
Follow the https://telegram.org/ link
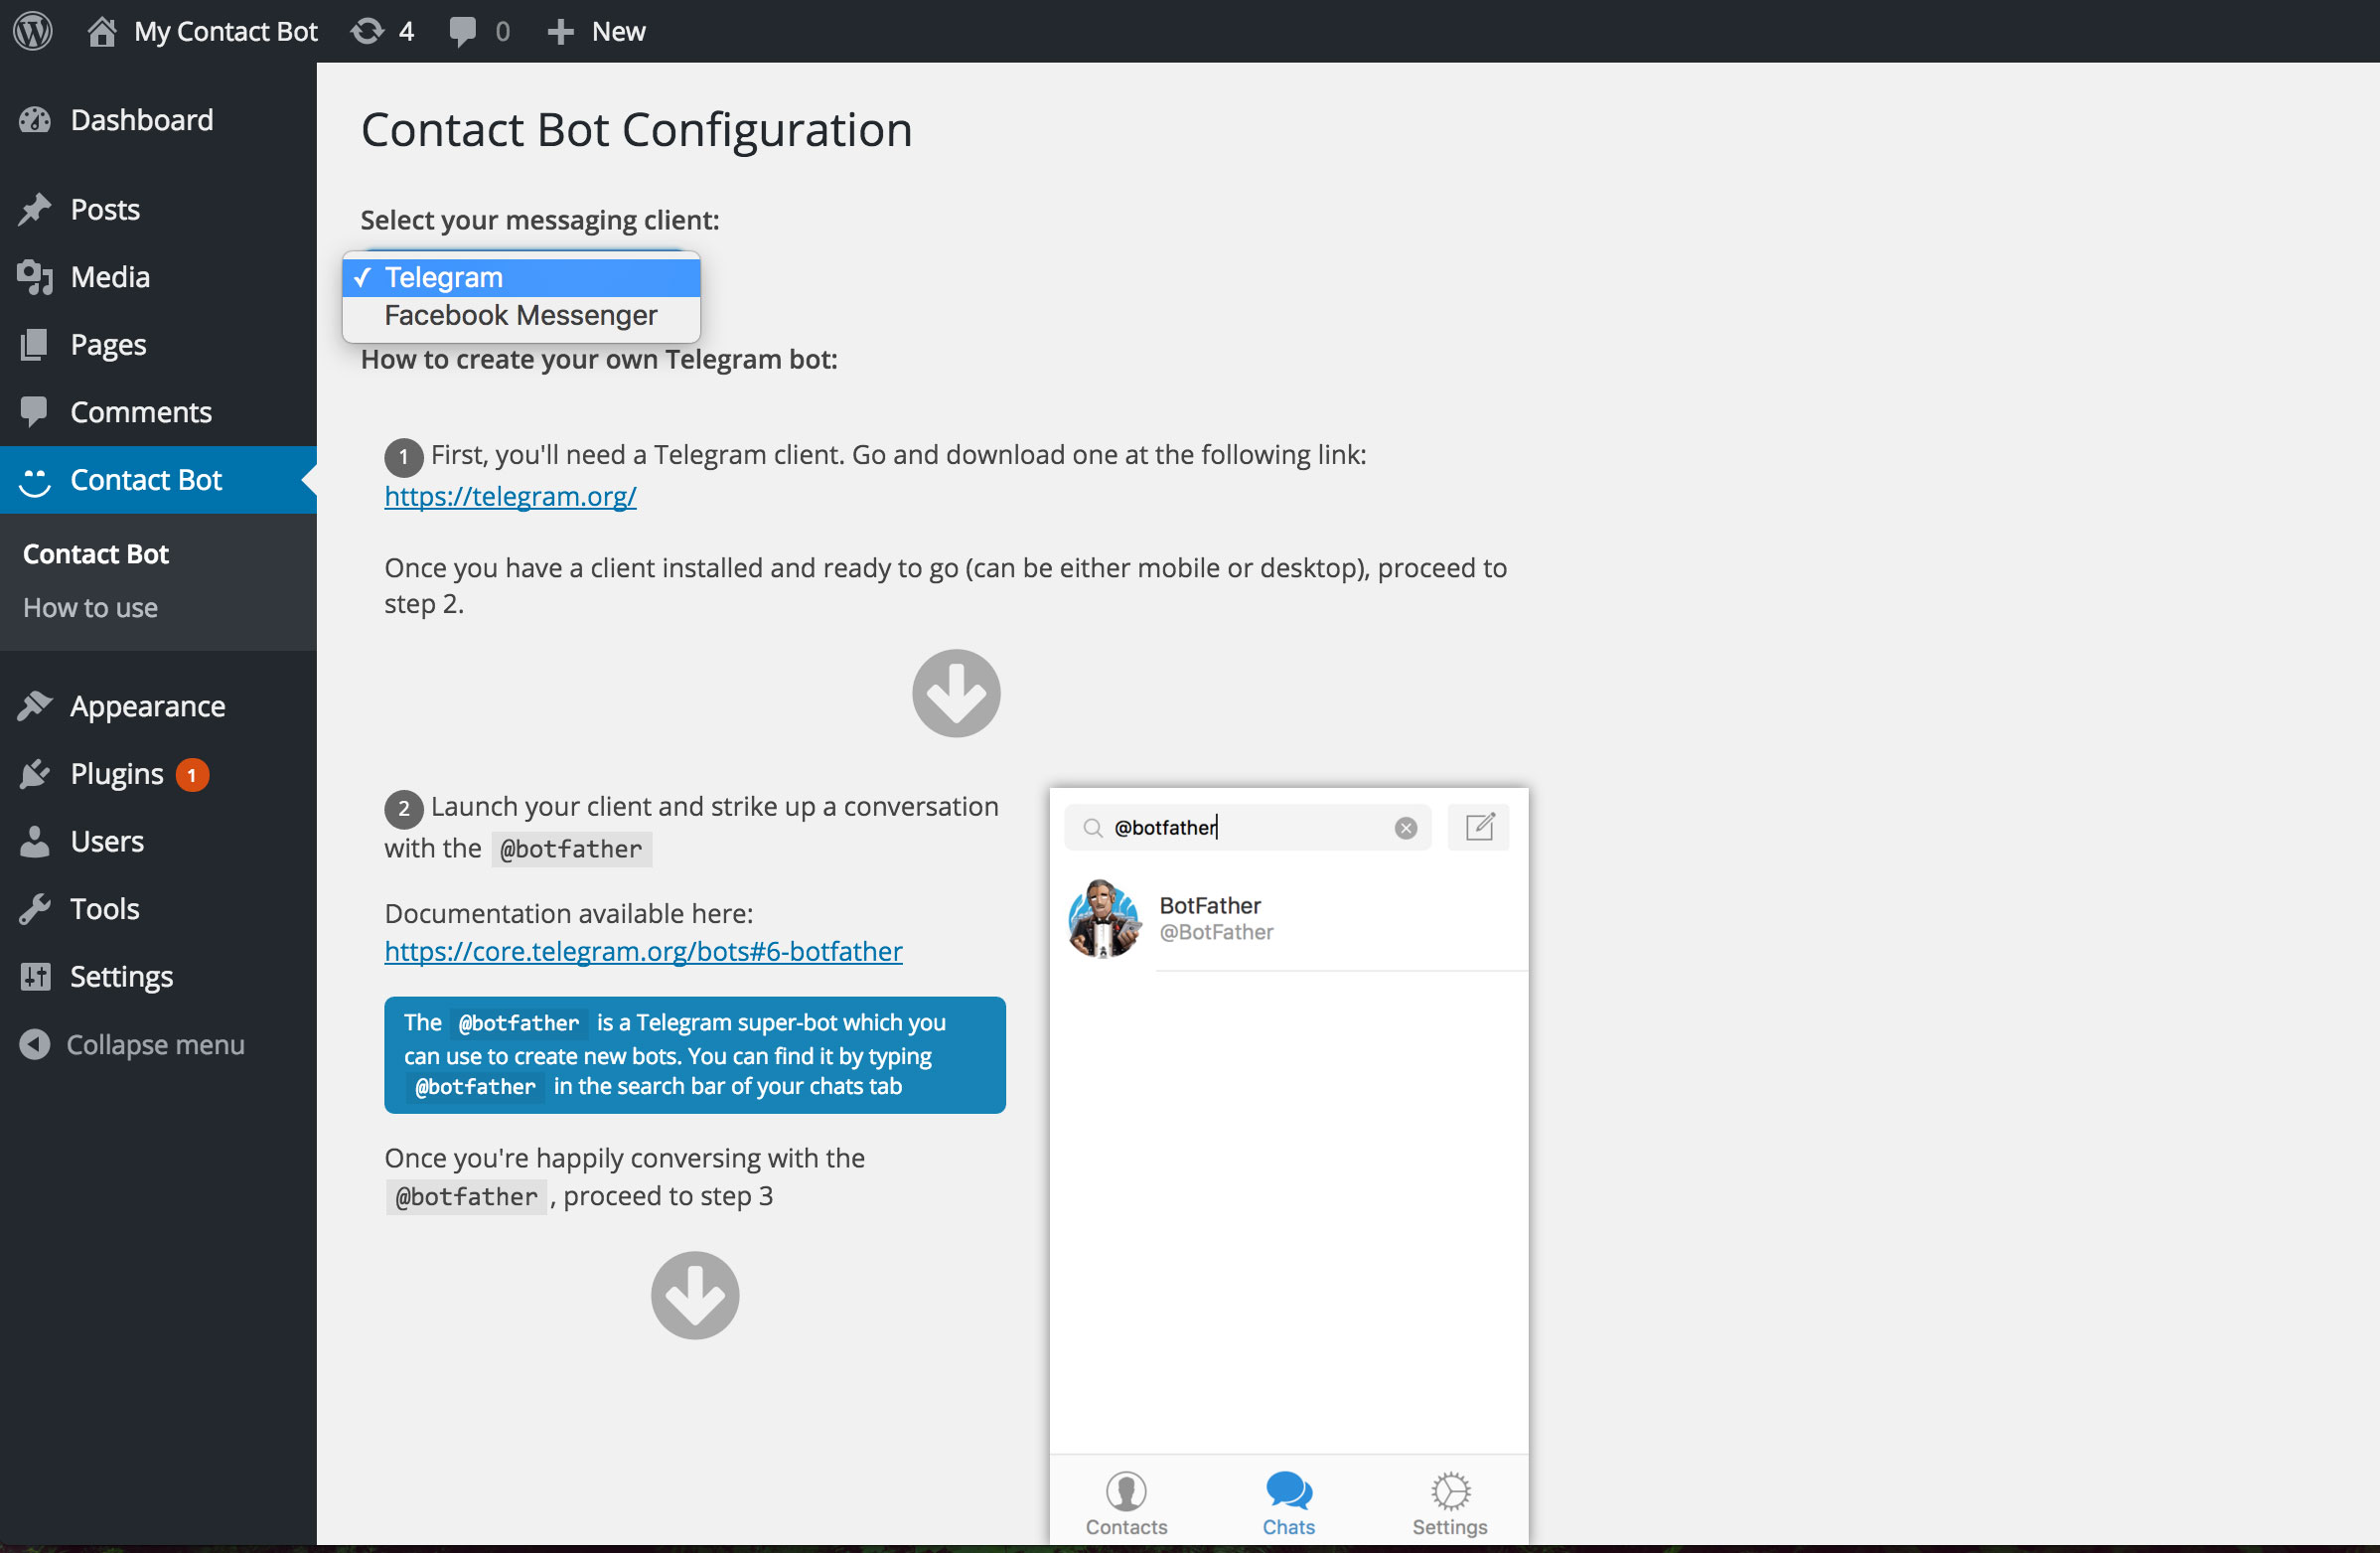510,496
